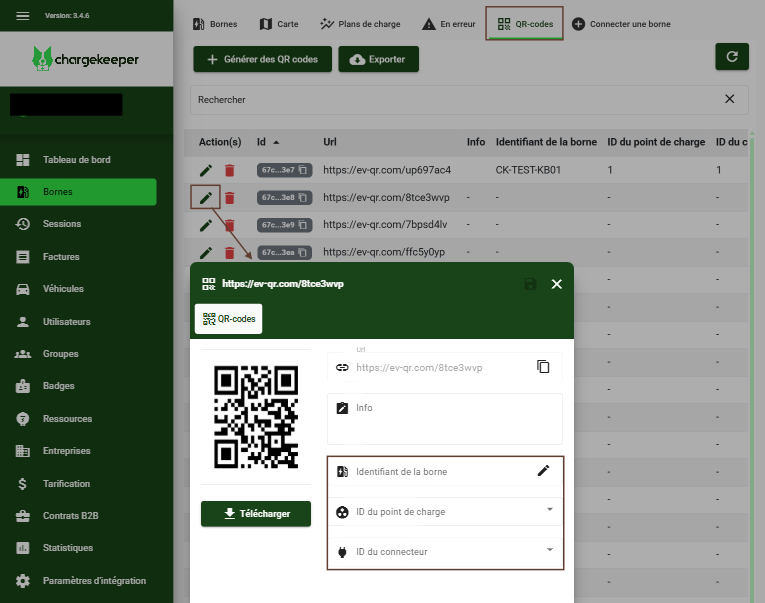Click the Info column header
The height and width of the screenshot is (603, 765).
tap(476, 142)
